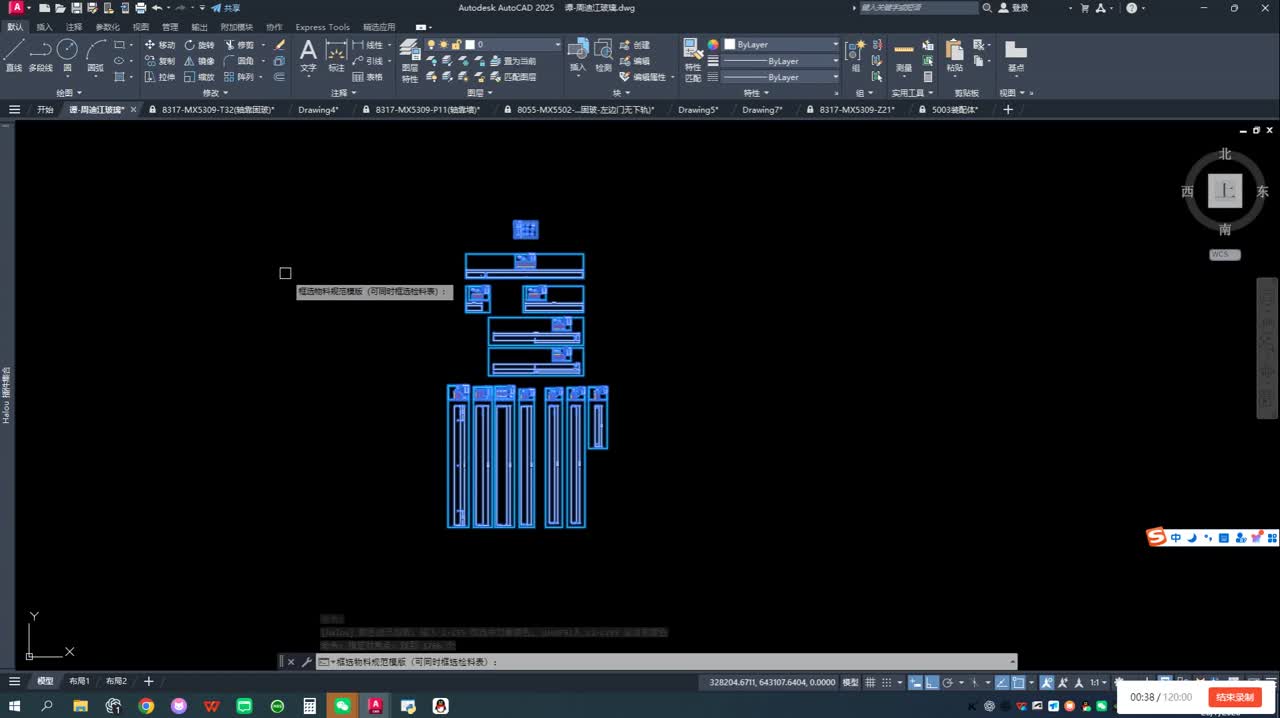Toggle object snap tracking in status bar
The image size is (1280, 718).
point(1002,682)
